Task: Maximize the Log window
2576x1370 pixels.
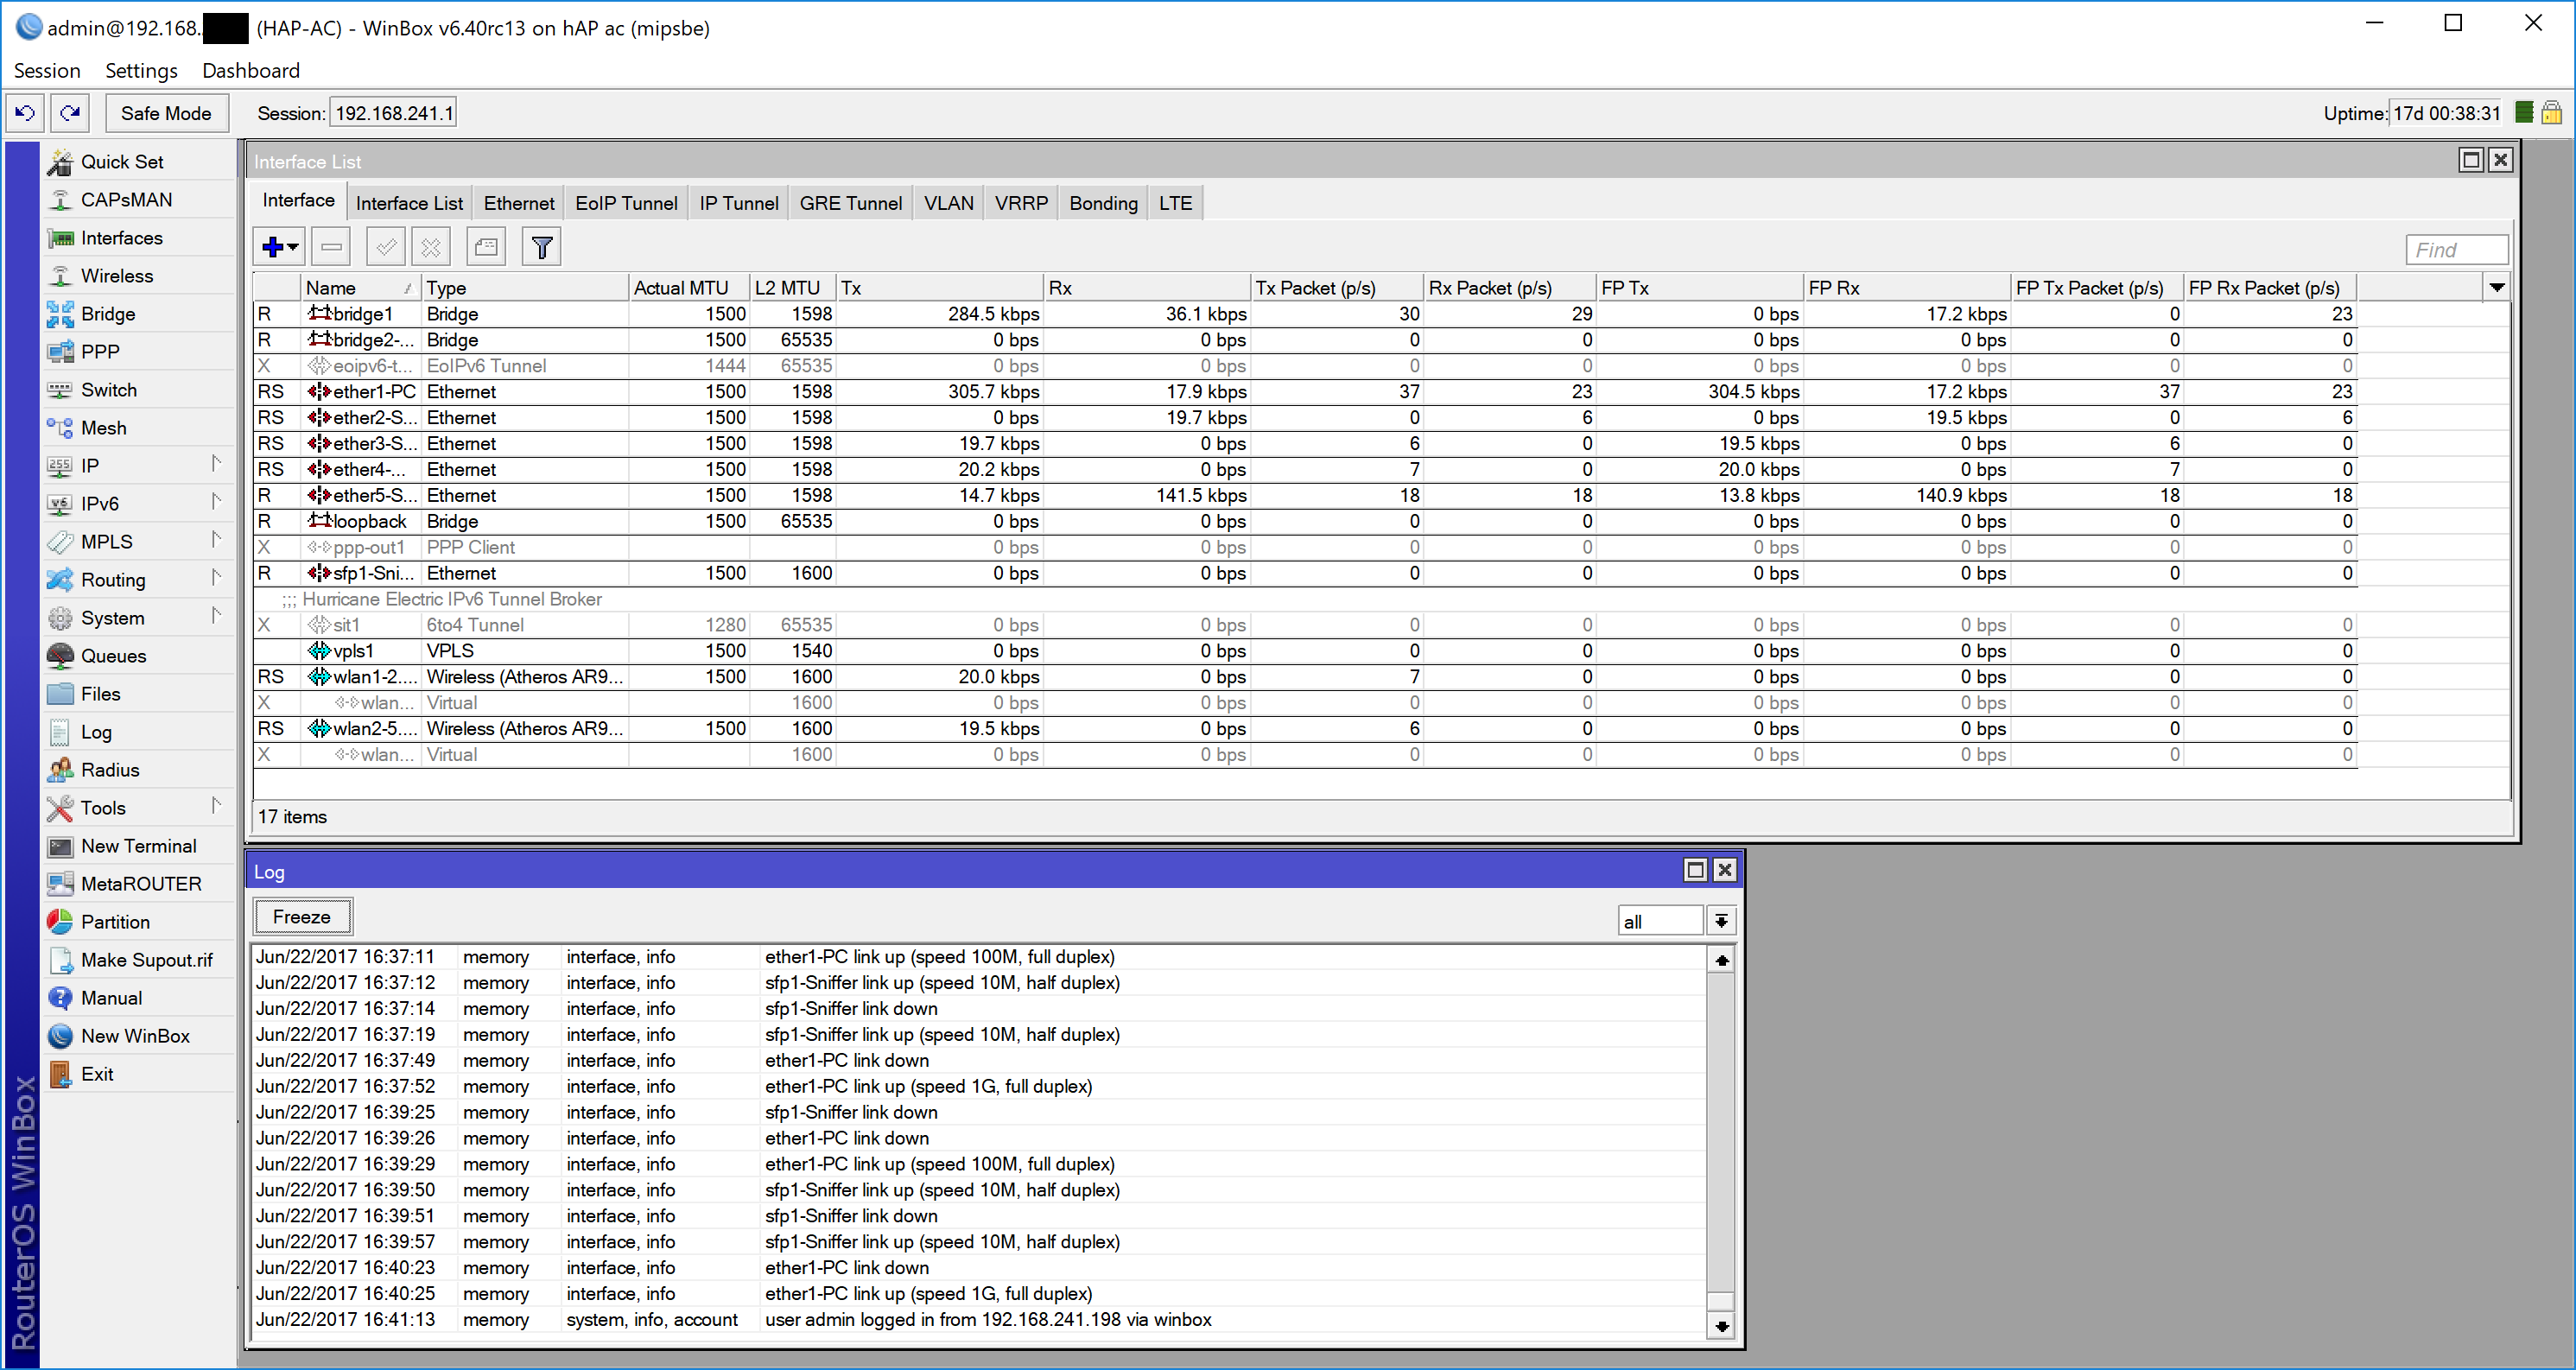Action: point(1695,870)
